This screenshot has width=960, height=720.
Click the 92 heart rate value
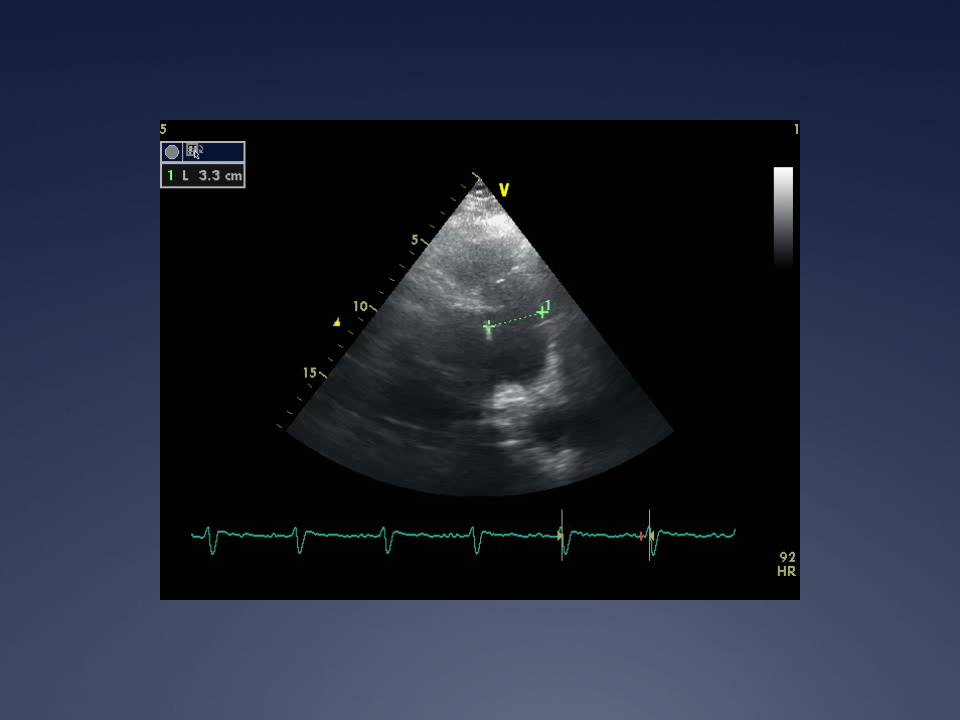(x=786, y=557)
